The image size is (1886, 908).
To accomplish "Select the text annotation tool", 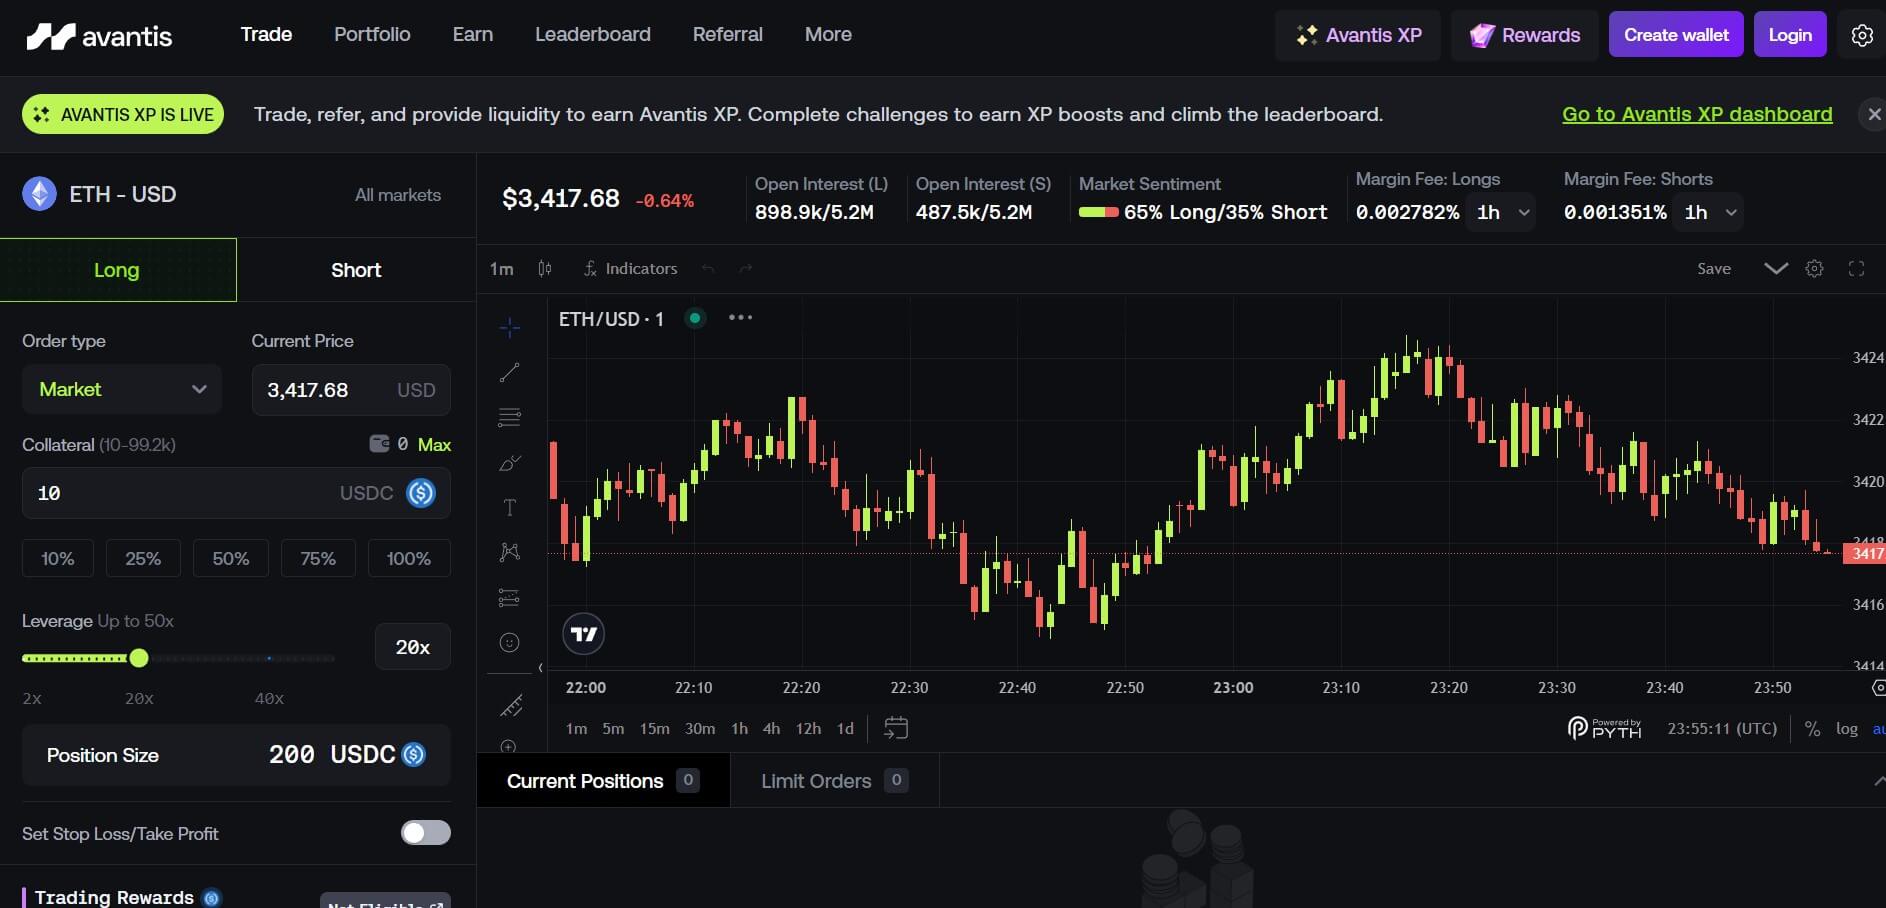I will point(509,508).
